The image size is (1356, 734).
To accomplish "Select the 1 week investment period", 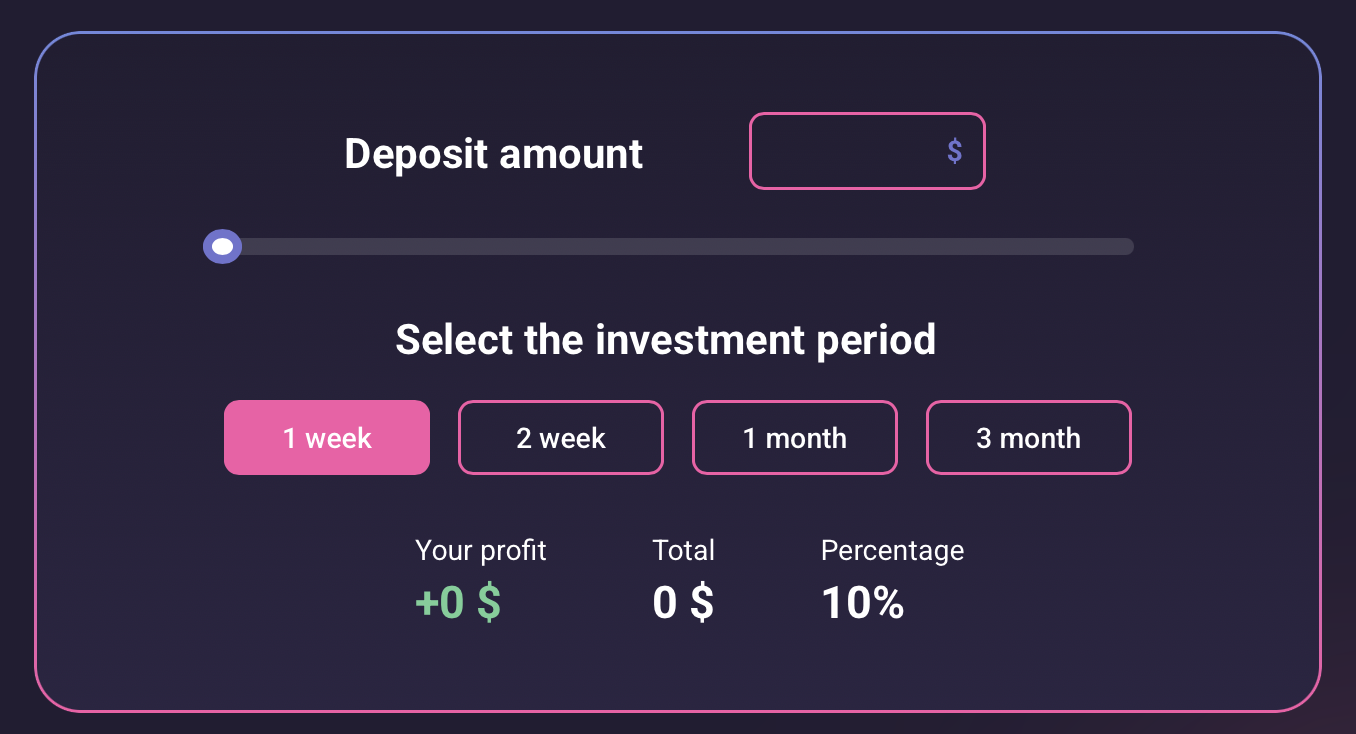I will [x=327, y=438].
